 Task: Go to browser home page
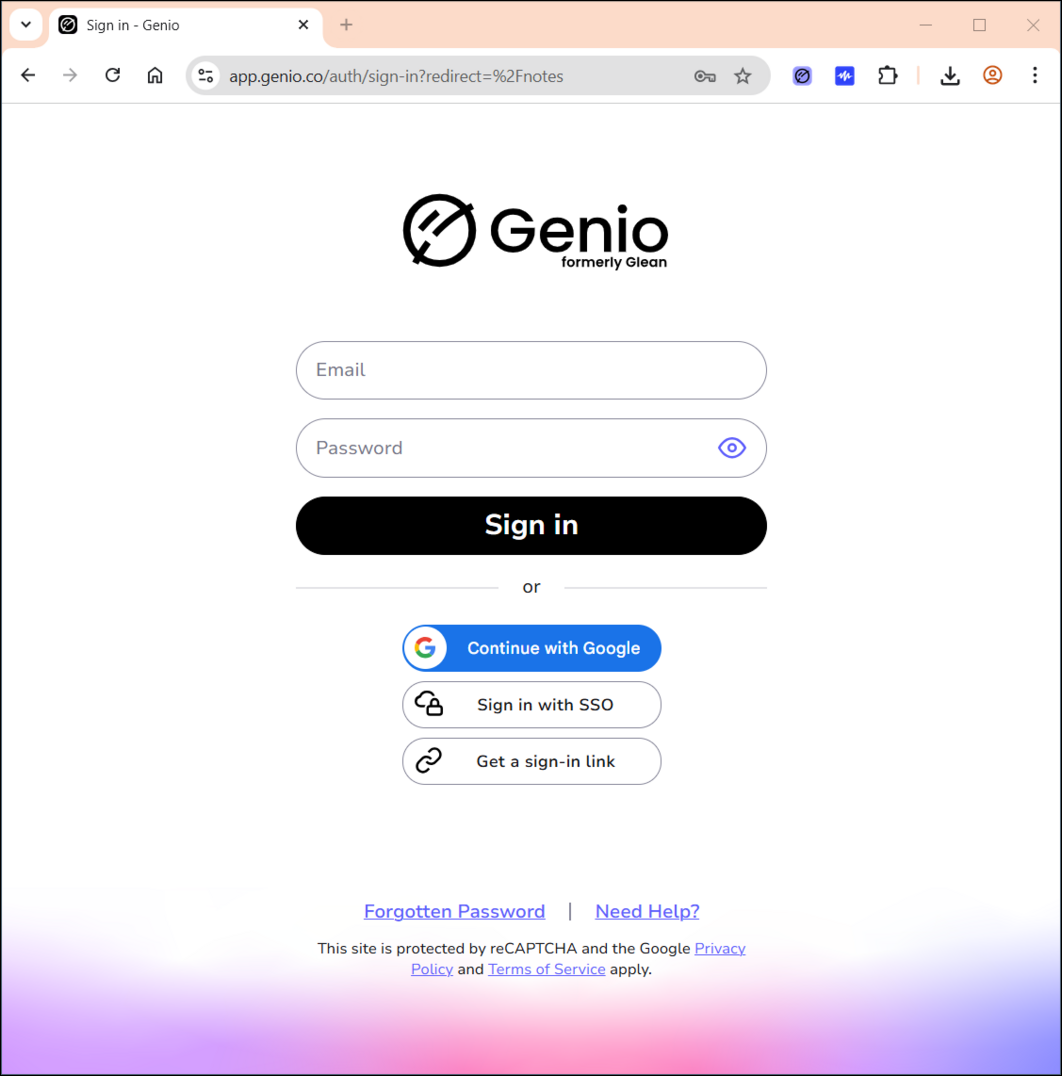(155, 75)
